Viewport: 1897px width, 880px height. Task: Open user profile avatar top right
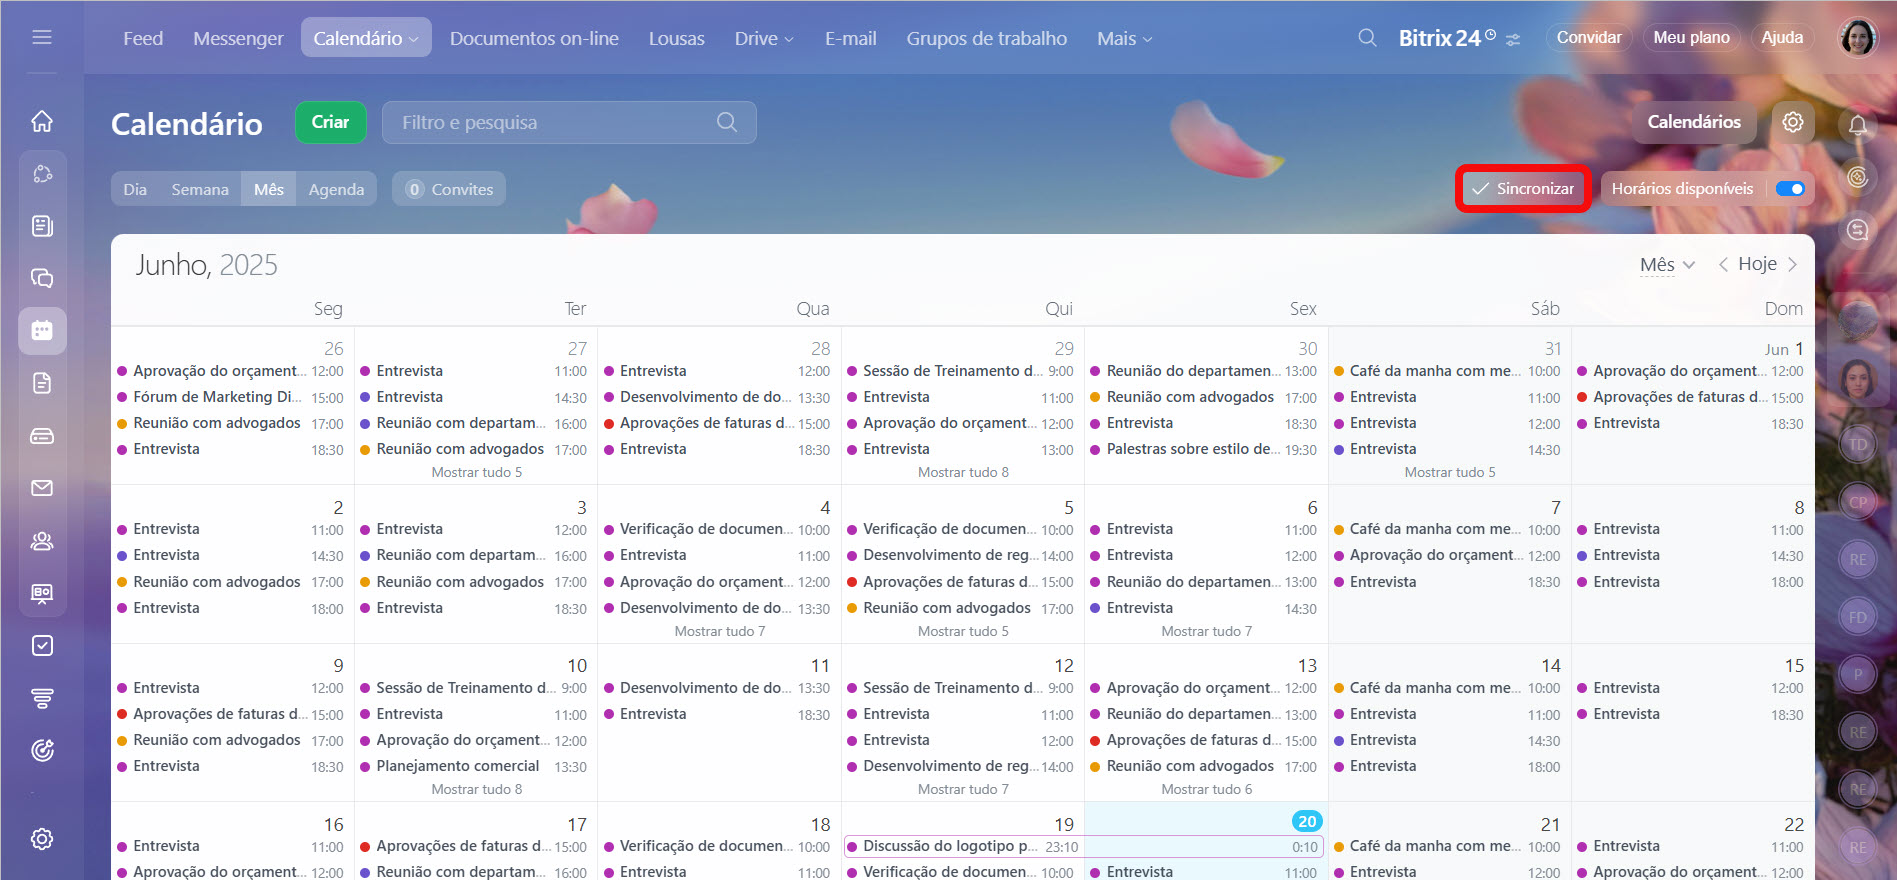tap(1859, 38)
